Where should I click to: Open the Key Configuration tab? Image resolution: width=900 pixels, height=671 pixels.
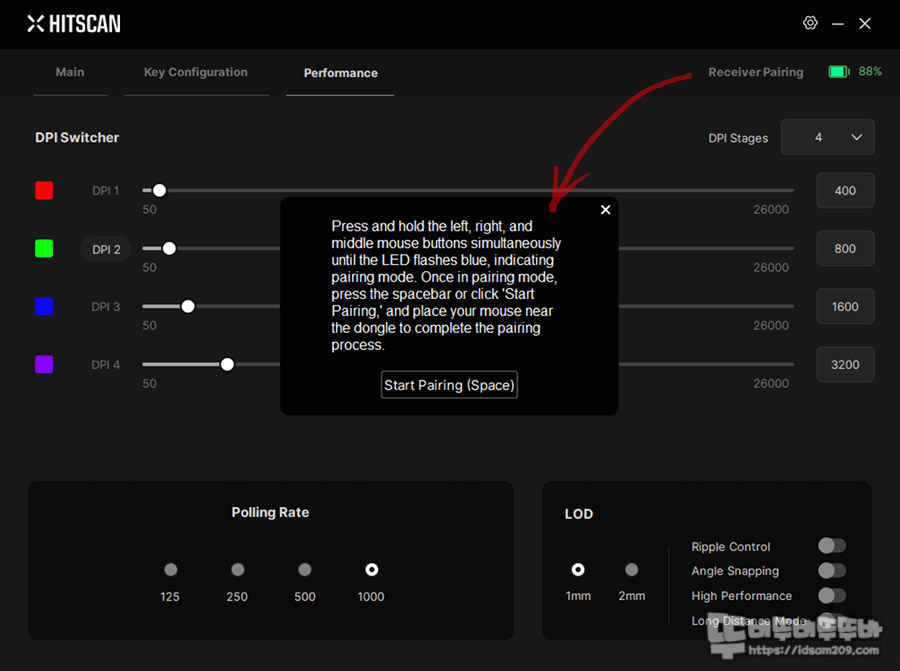coord(196,72)
